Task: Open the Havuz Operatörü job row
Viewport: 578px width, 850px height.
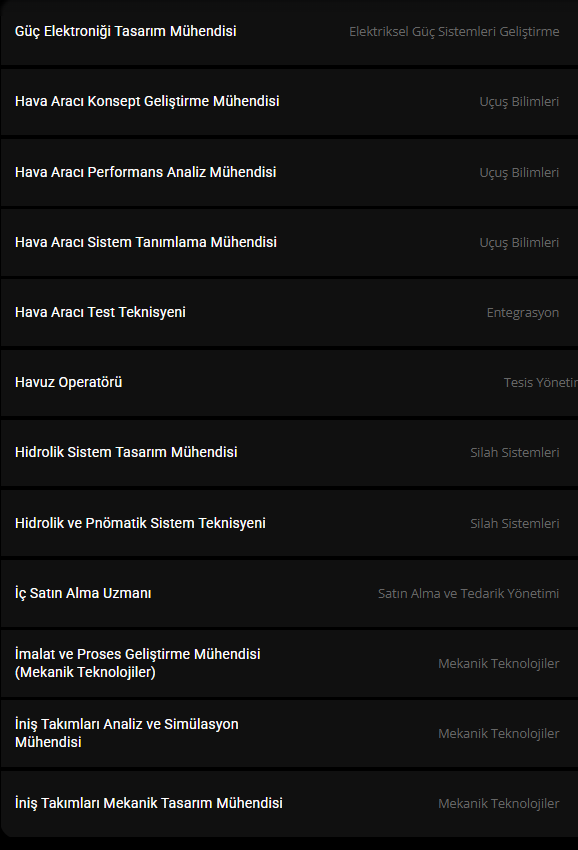Action: (289, 382)
